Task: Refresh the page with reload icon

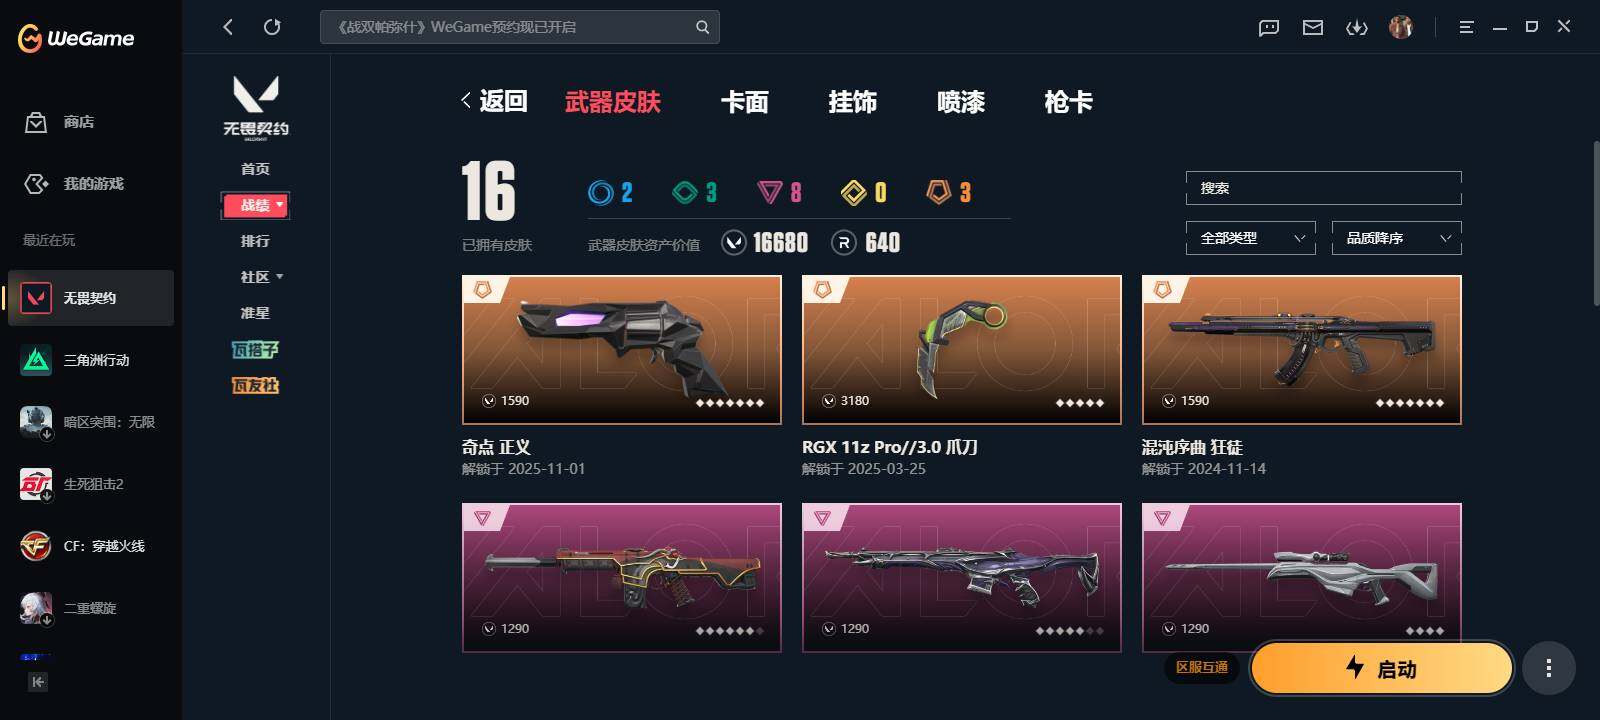Action: click(272, 27)
